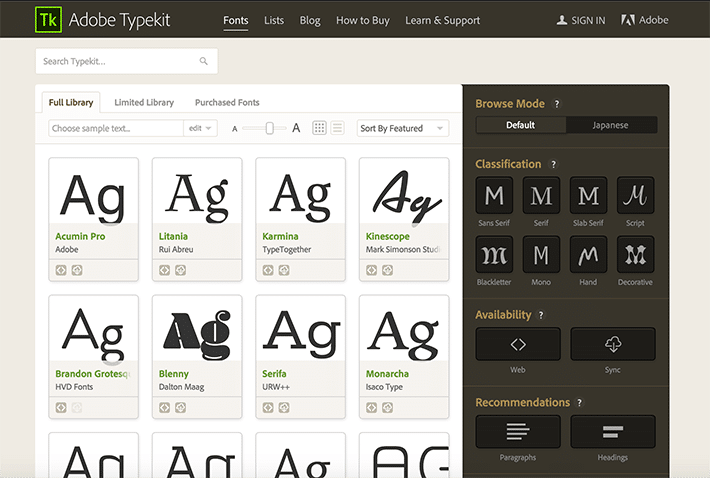Switch to list view icon

pos(337,128)
